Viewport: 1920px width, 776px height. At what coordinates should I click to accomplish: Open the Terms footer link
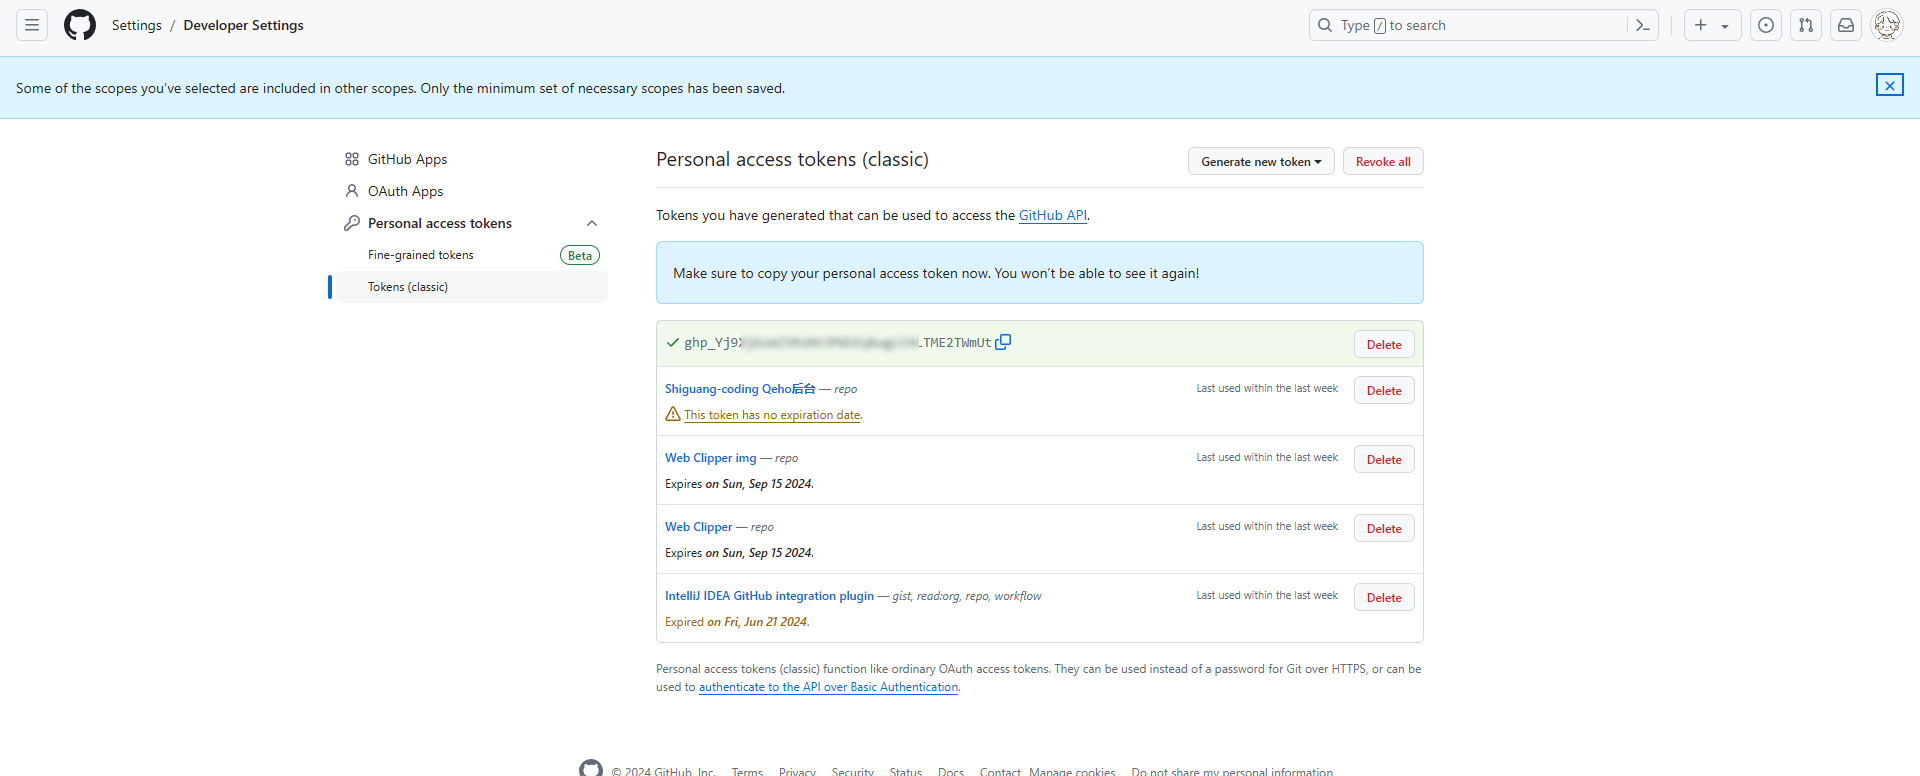coord(747,772)
